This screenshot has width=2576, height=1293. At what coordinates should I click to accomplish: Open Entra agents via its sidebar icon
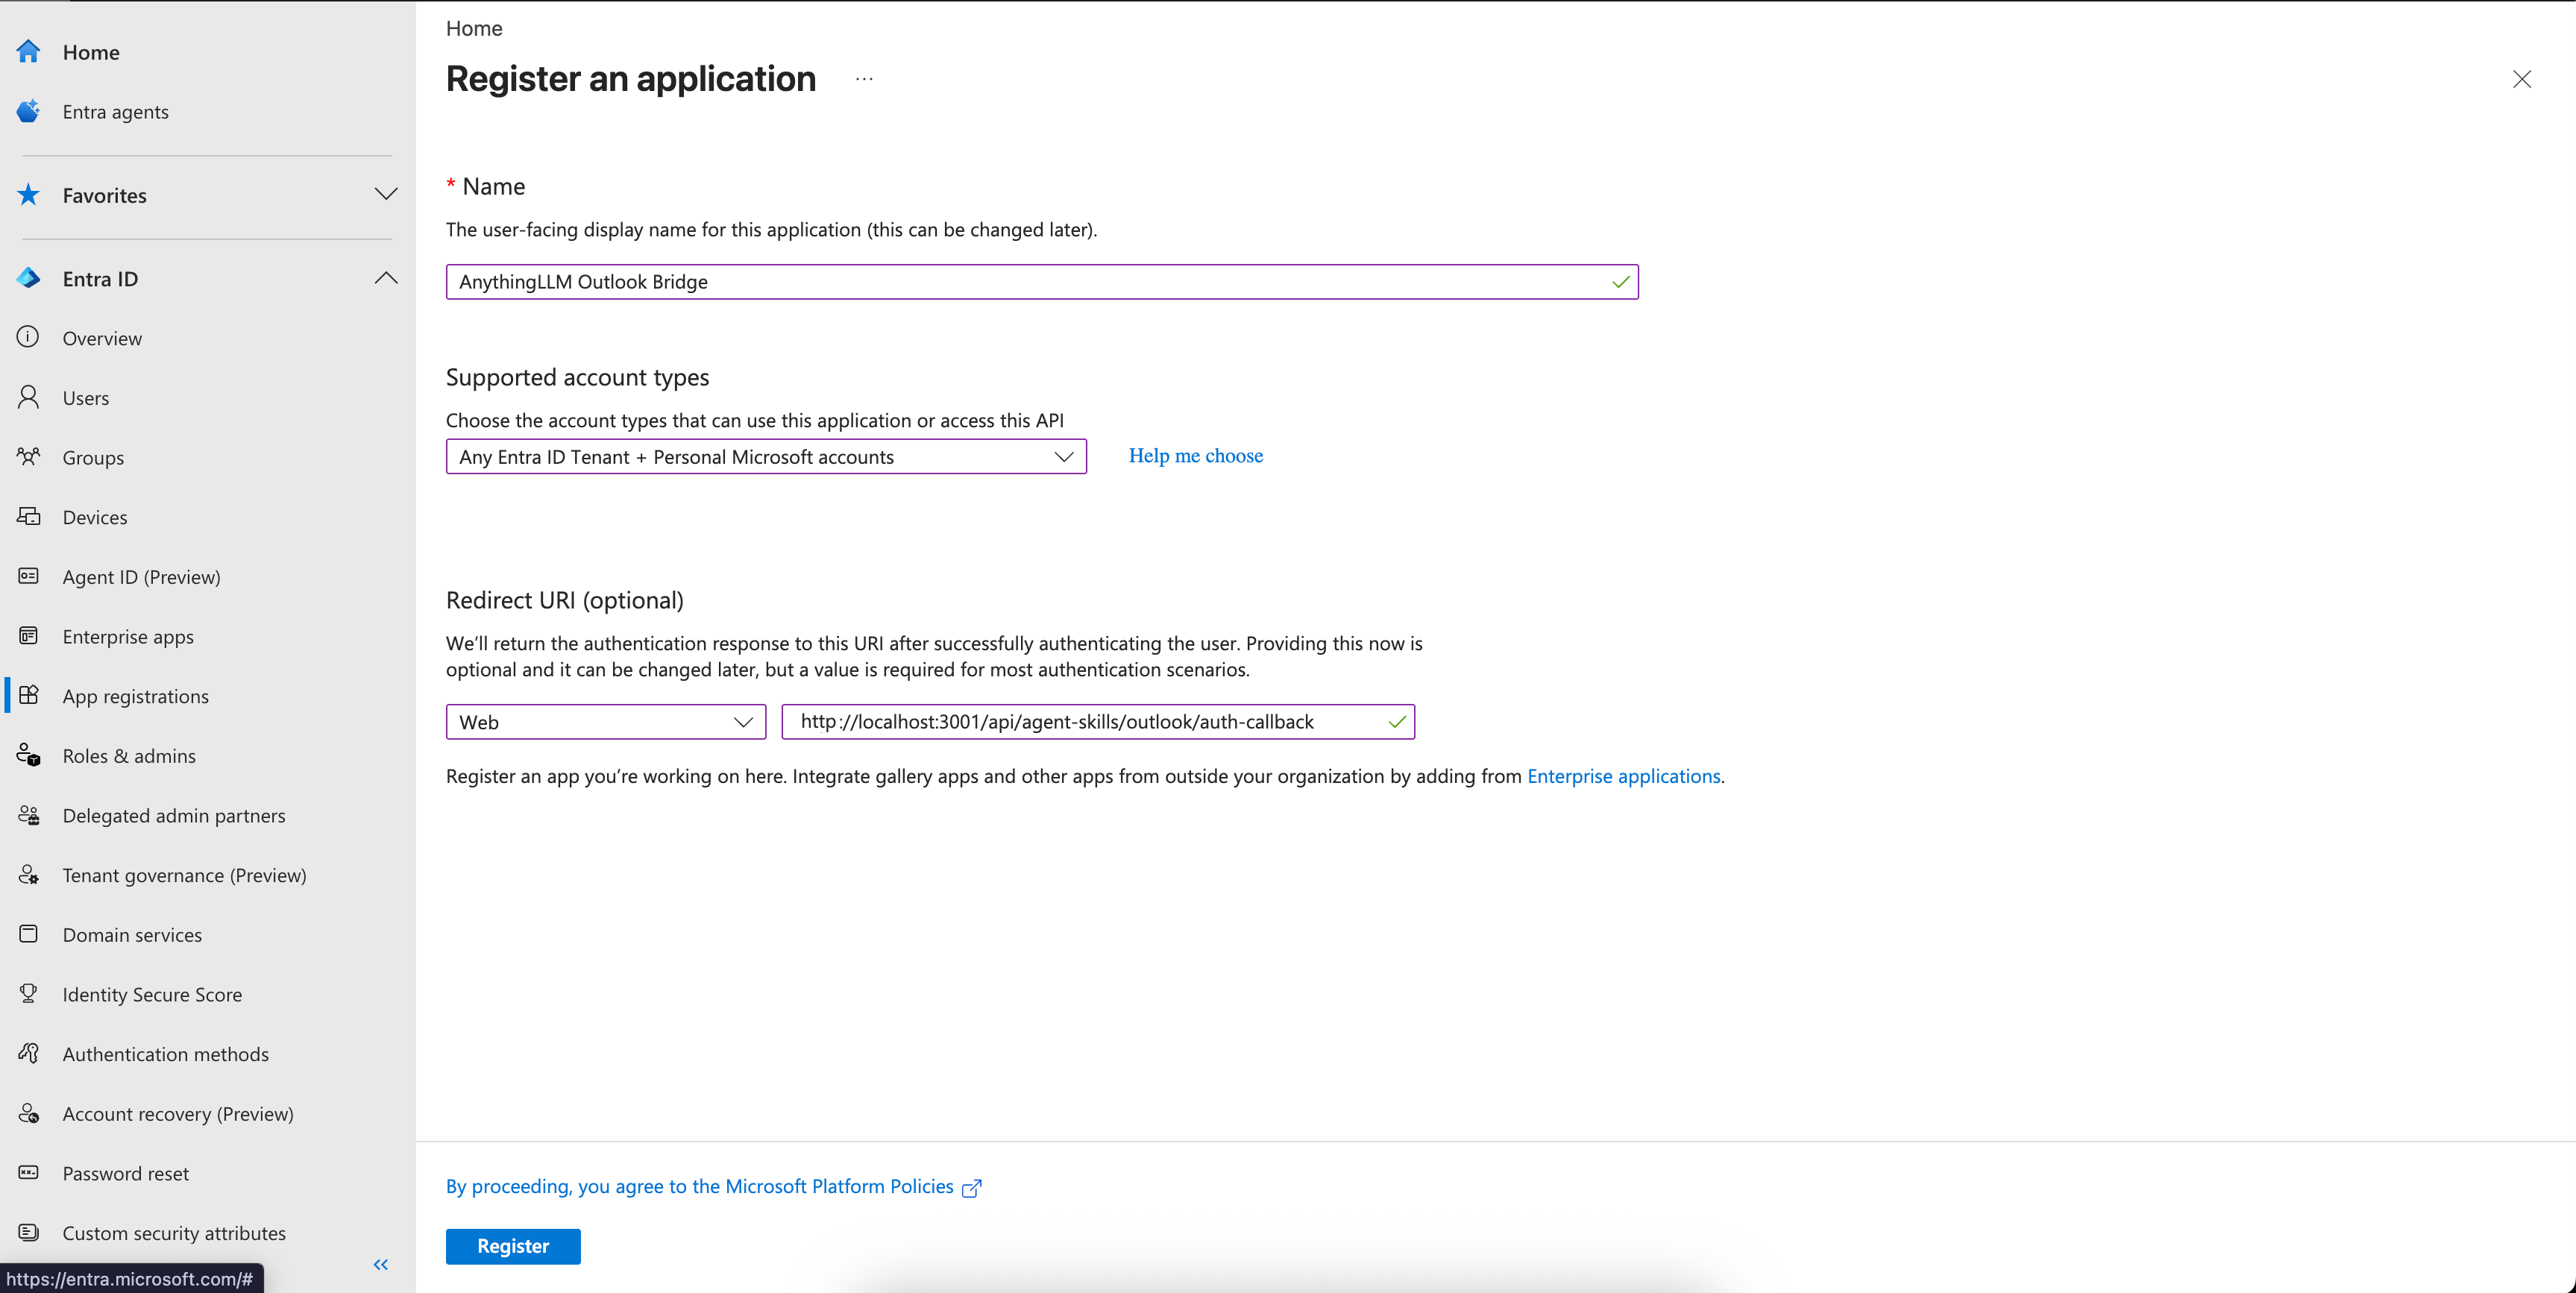tap(28, 111)
